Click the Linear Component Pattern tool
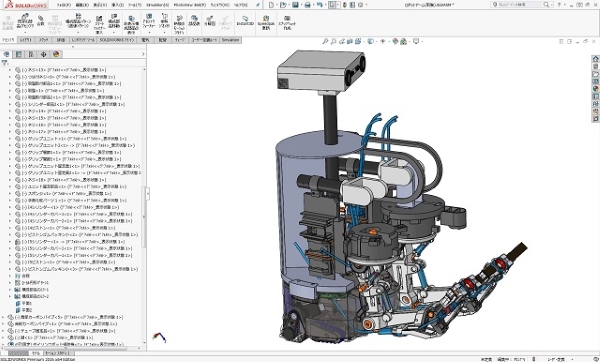600x362 pixels. [78, 21]
